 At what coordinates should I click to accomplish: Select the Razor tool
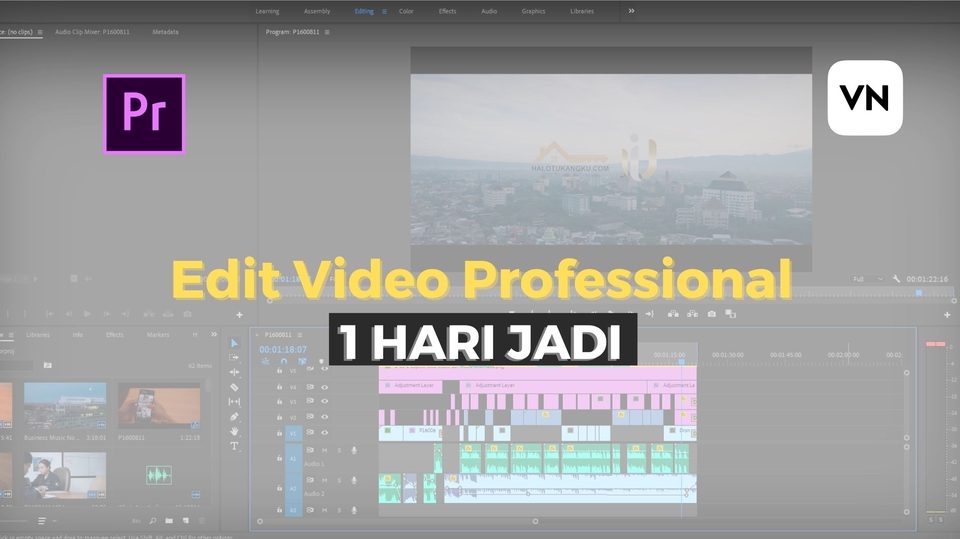point(234,387)
